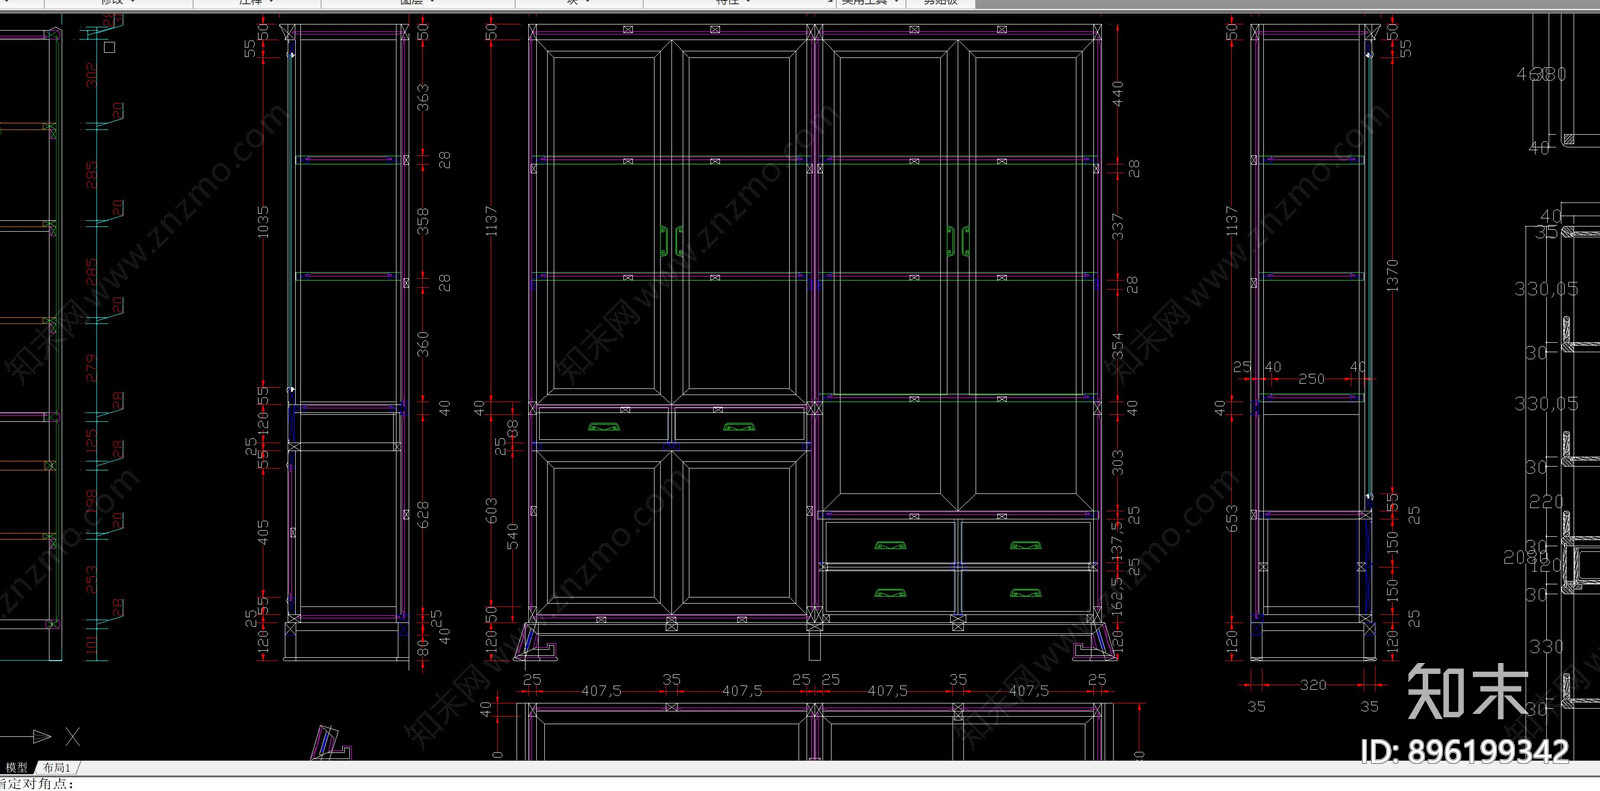The width and height of the screenshot is (1600, 791).
Task: Select the 162,5 dimension text
Action: pyautogui.click(x=1118, y=596)
